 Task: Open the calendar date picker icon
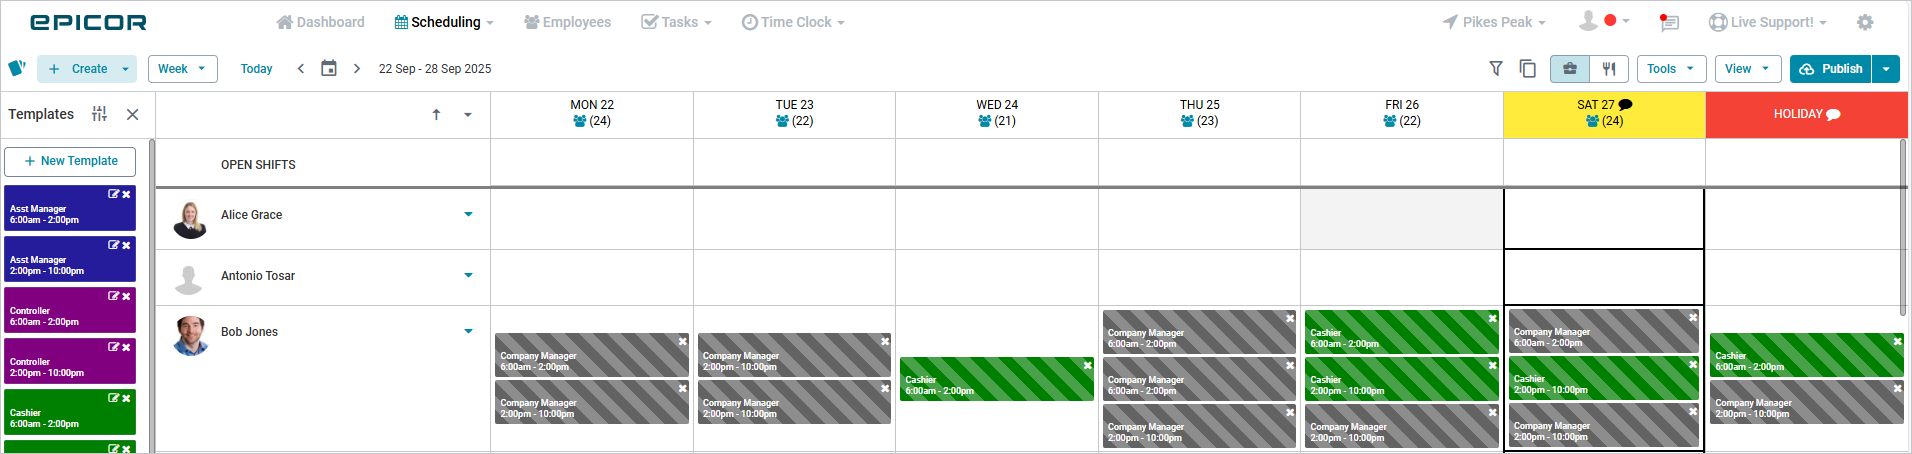328,69
